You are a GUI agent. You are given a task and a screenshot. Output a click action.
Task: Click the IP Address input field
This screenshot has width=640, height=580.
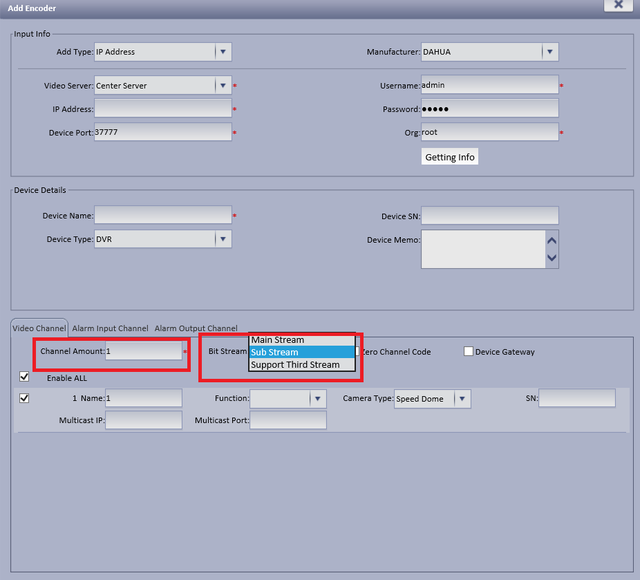click(163, 109)
